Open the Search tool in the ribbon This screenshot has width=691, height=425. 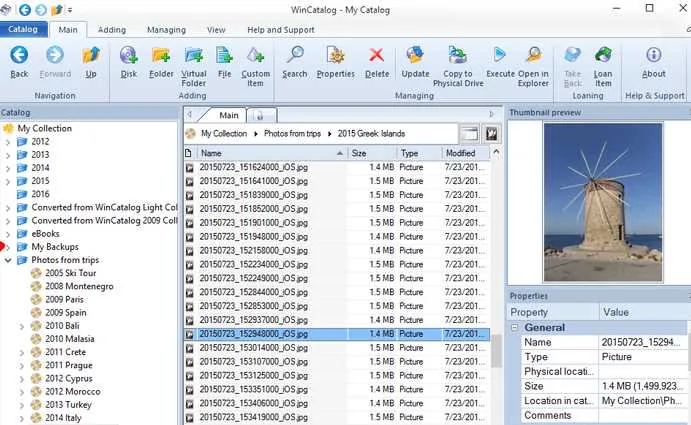pyautogui.click(x=294, y=62)
